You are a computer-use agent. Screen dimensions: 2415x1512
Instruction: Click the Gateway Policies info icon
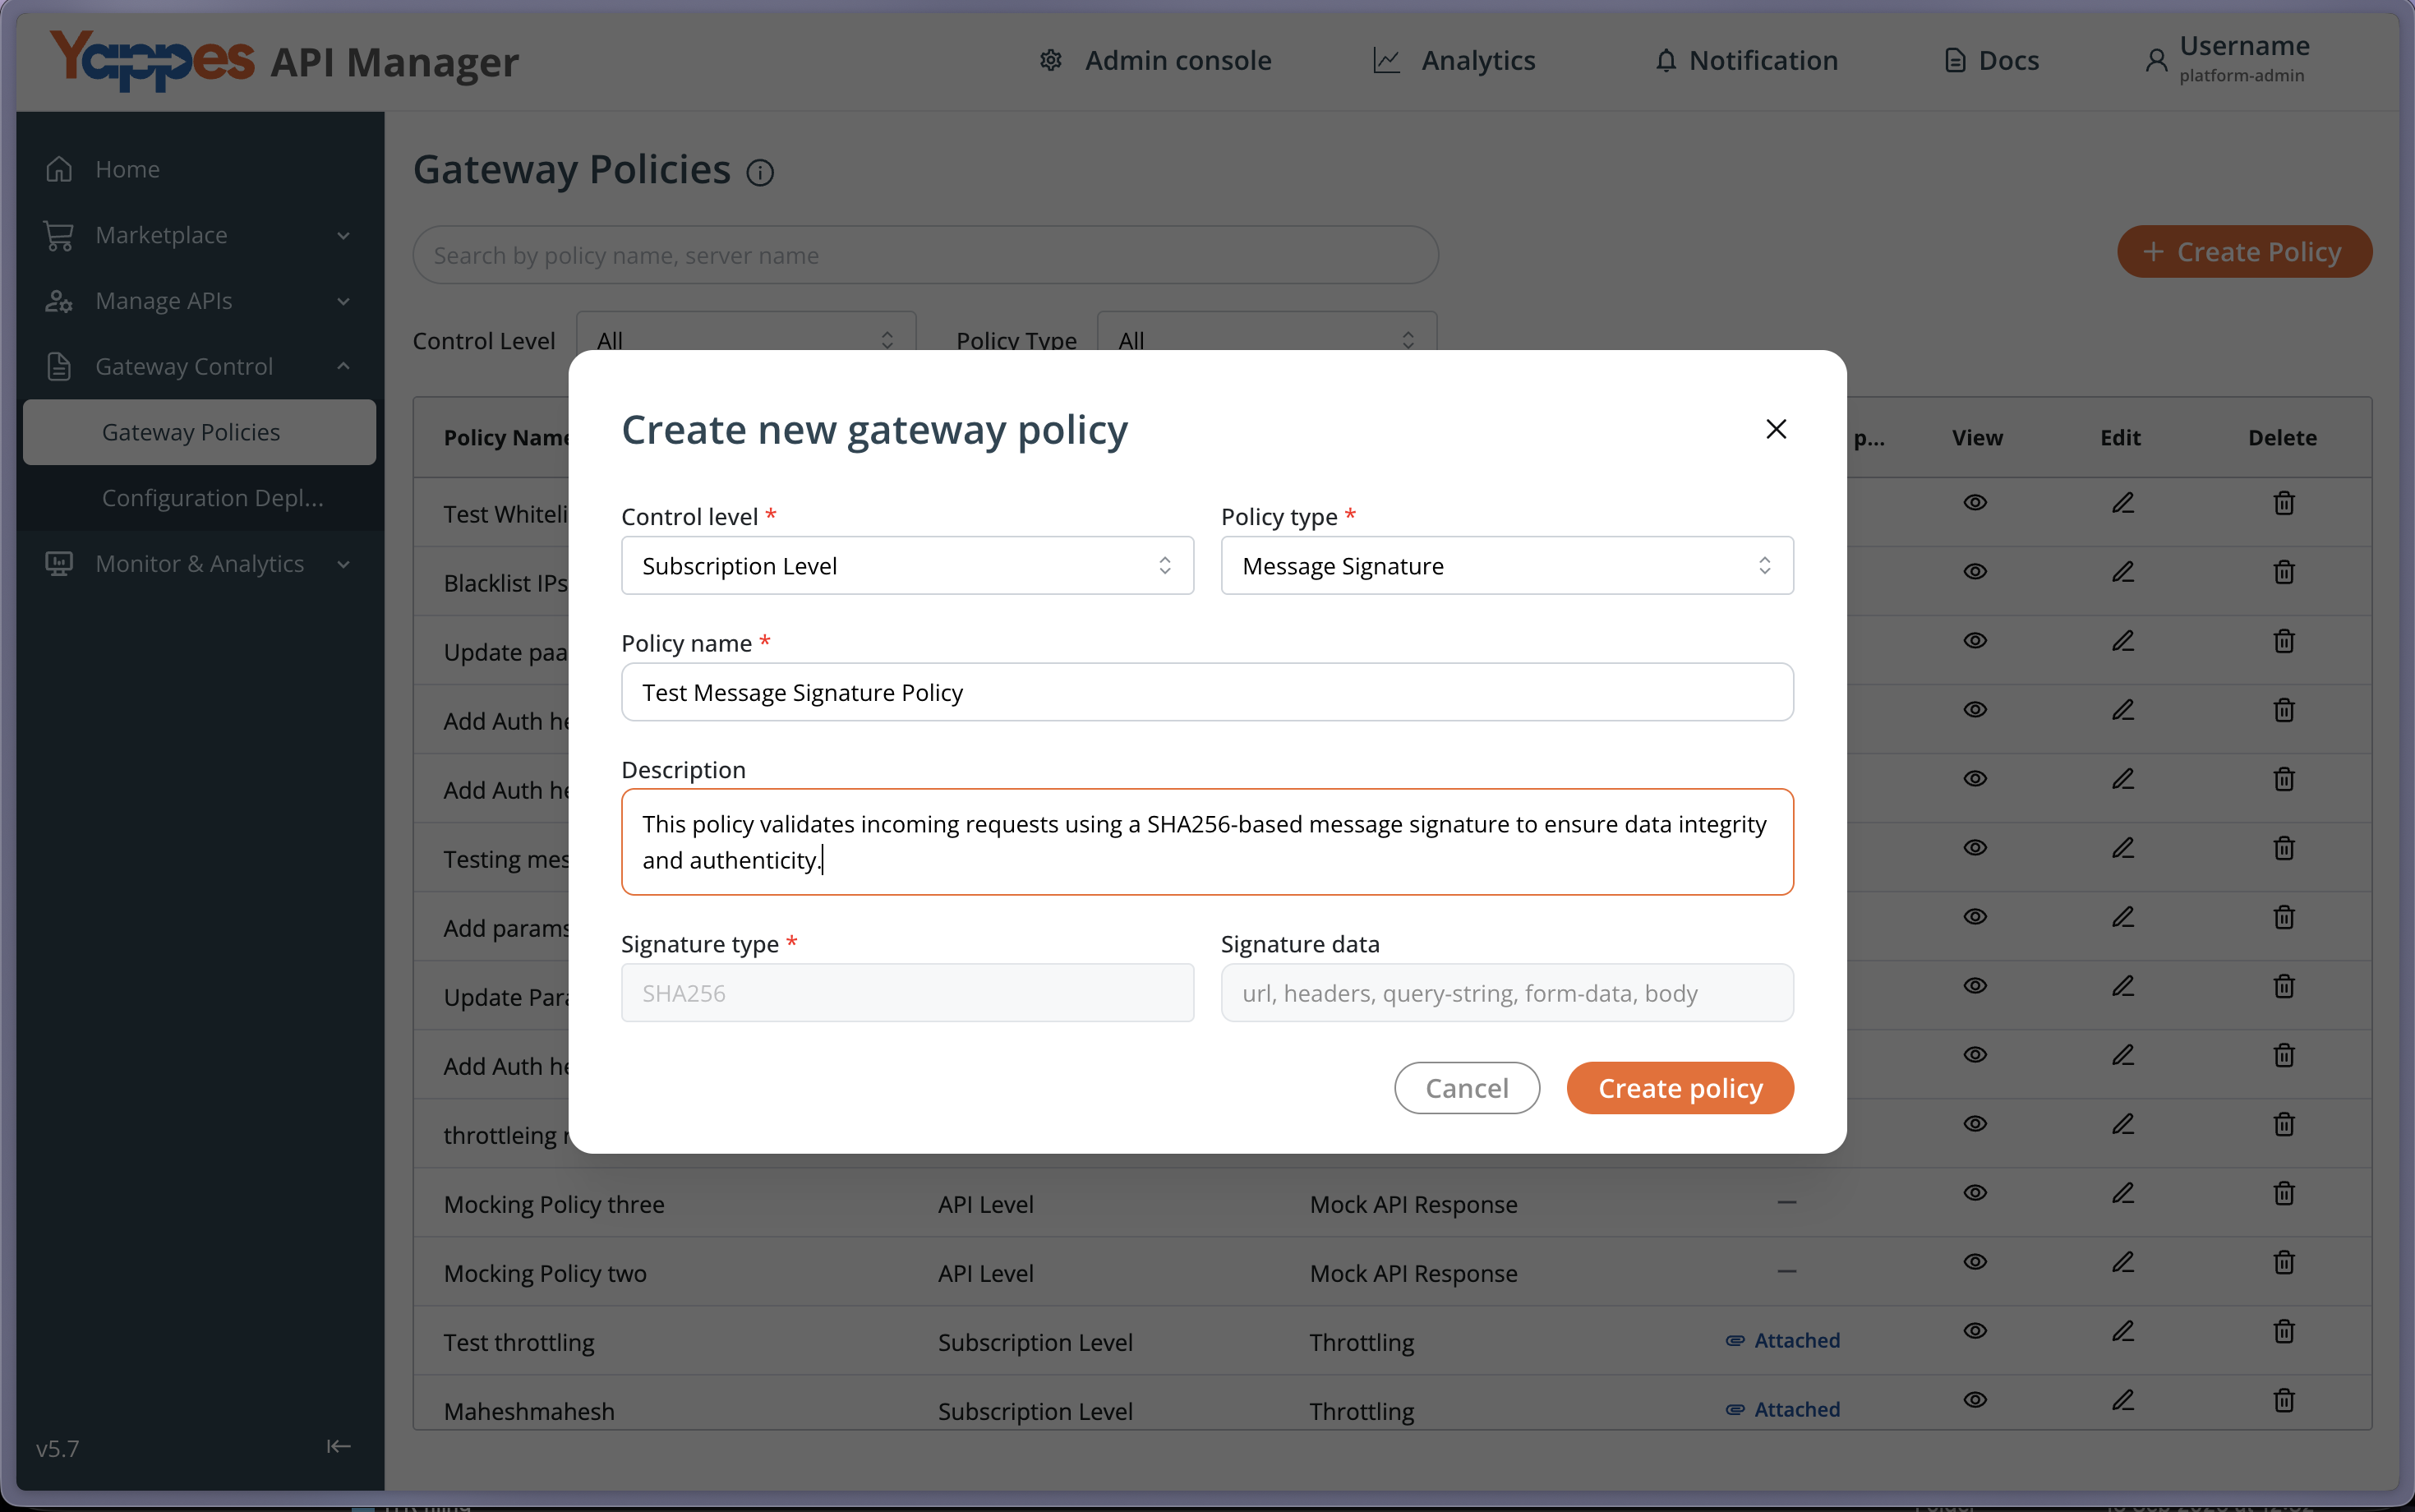tap(760, 173)
